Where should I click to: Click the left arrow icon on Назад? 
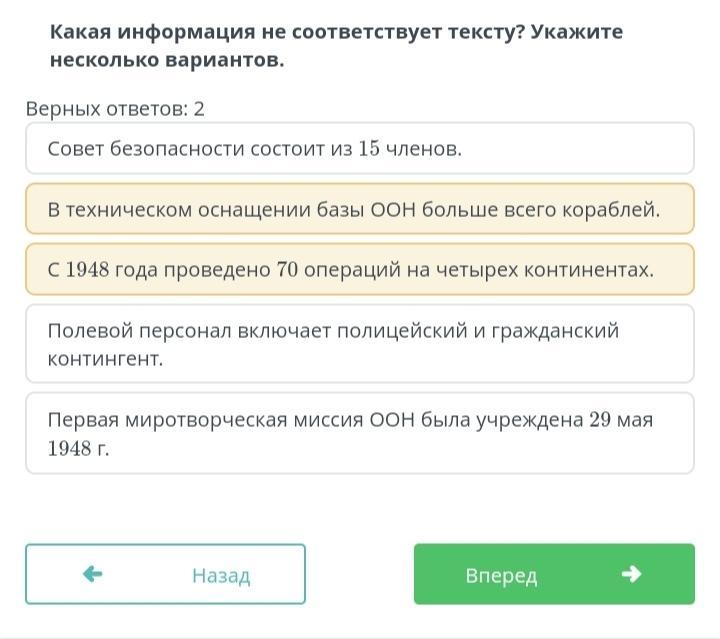pos(93,574)
